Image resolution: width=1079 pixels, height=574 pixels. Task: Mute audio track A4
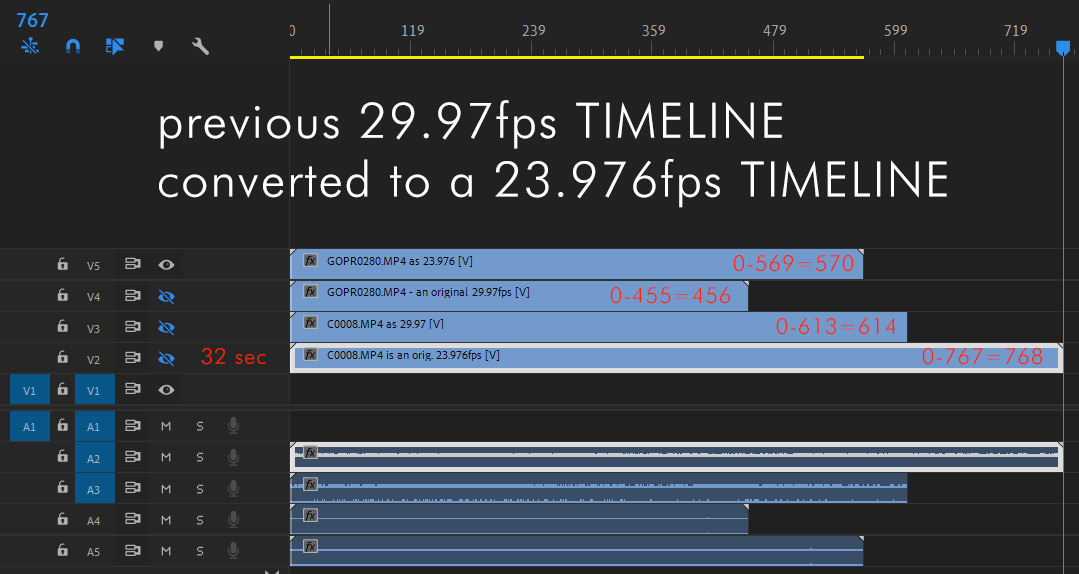pos(166,520)
